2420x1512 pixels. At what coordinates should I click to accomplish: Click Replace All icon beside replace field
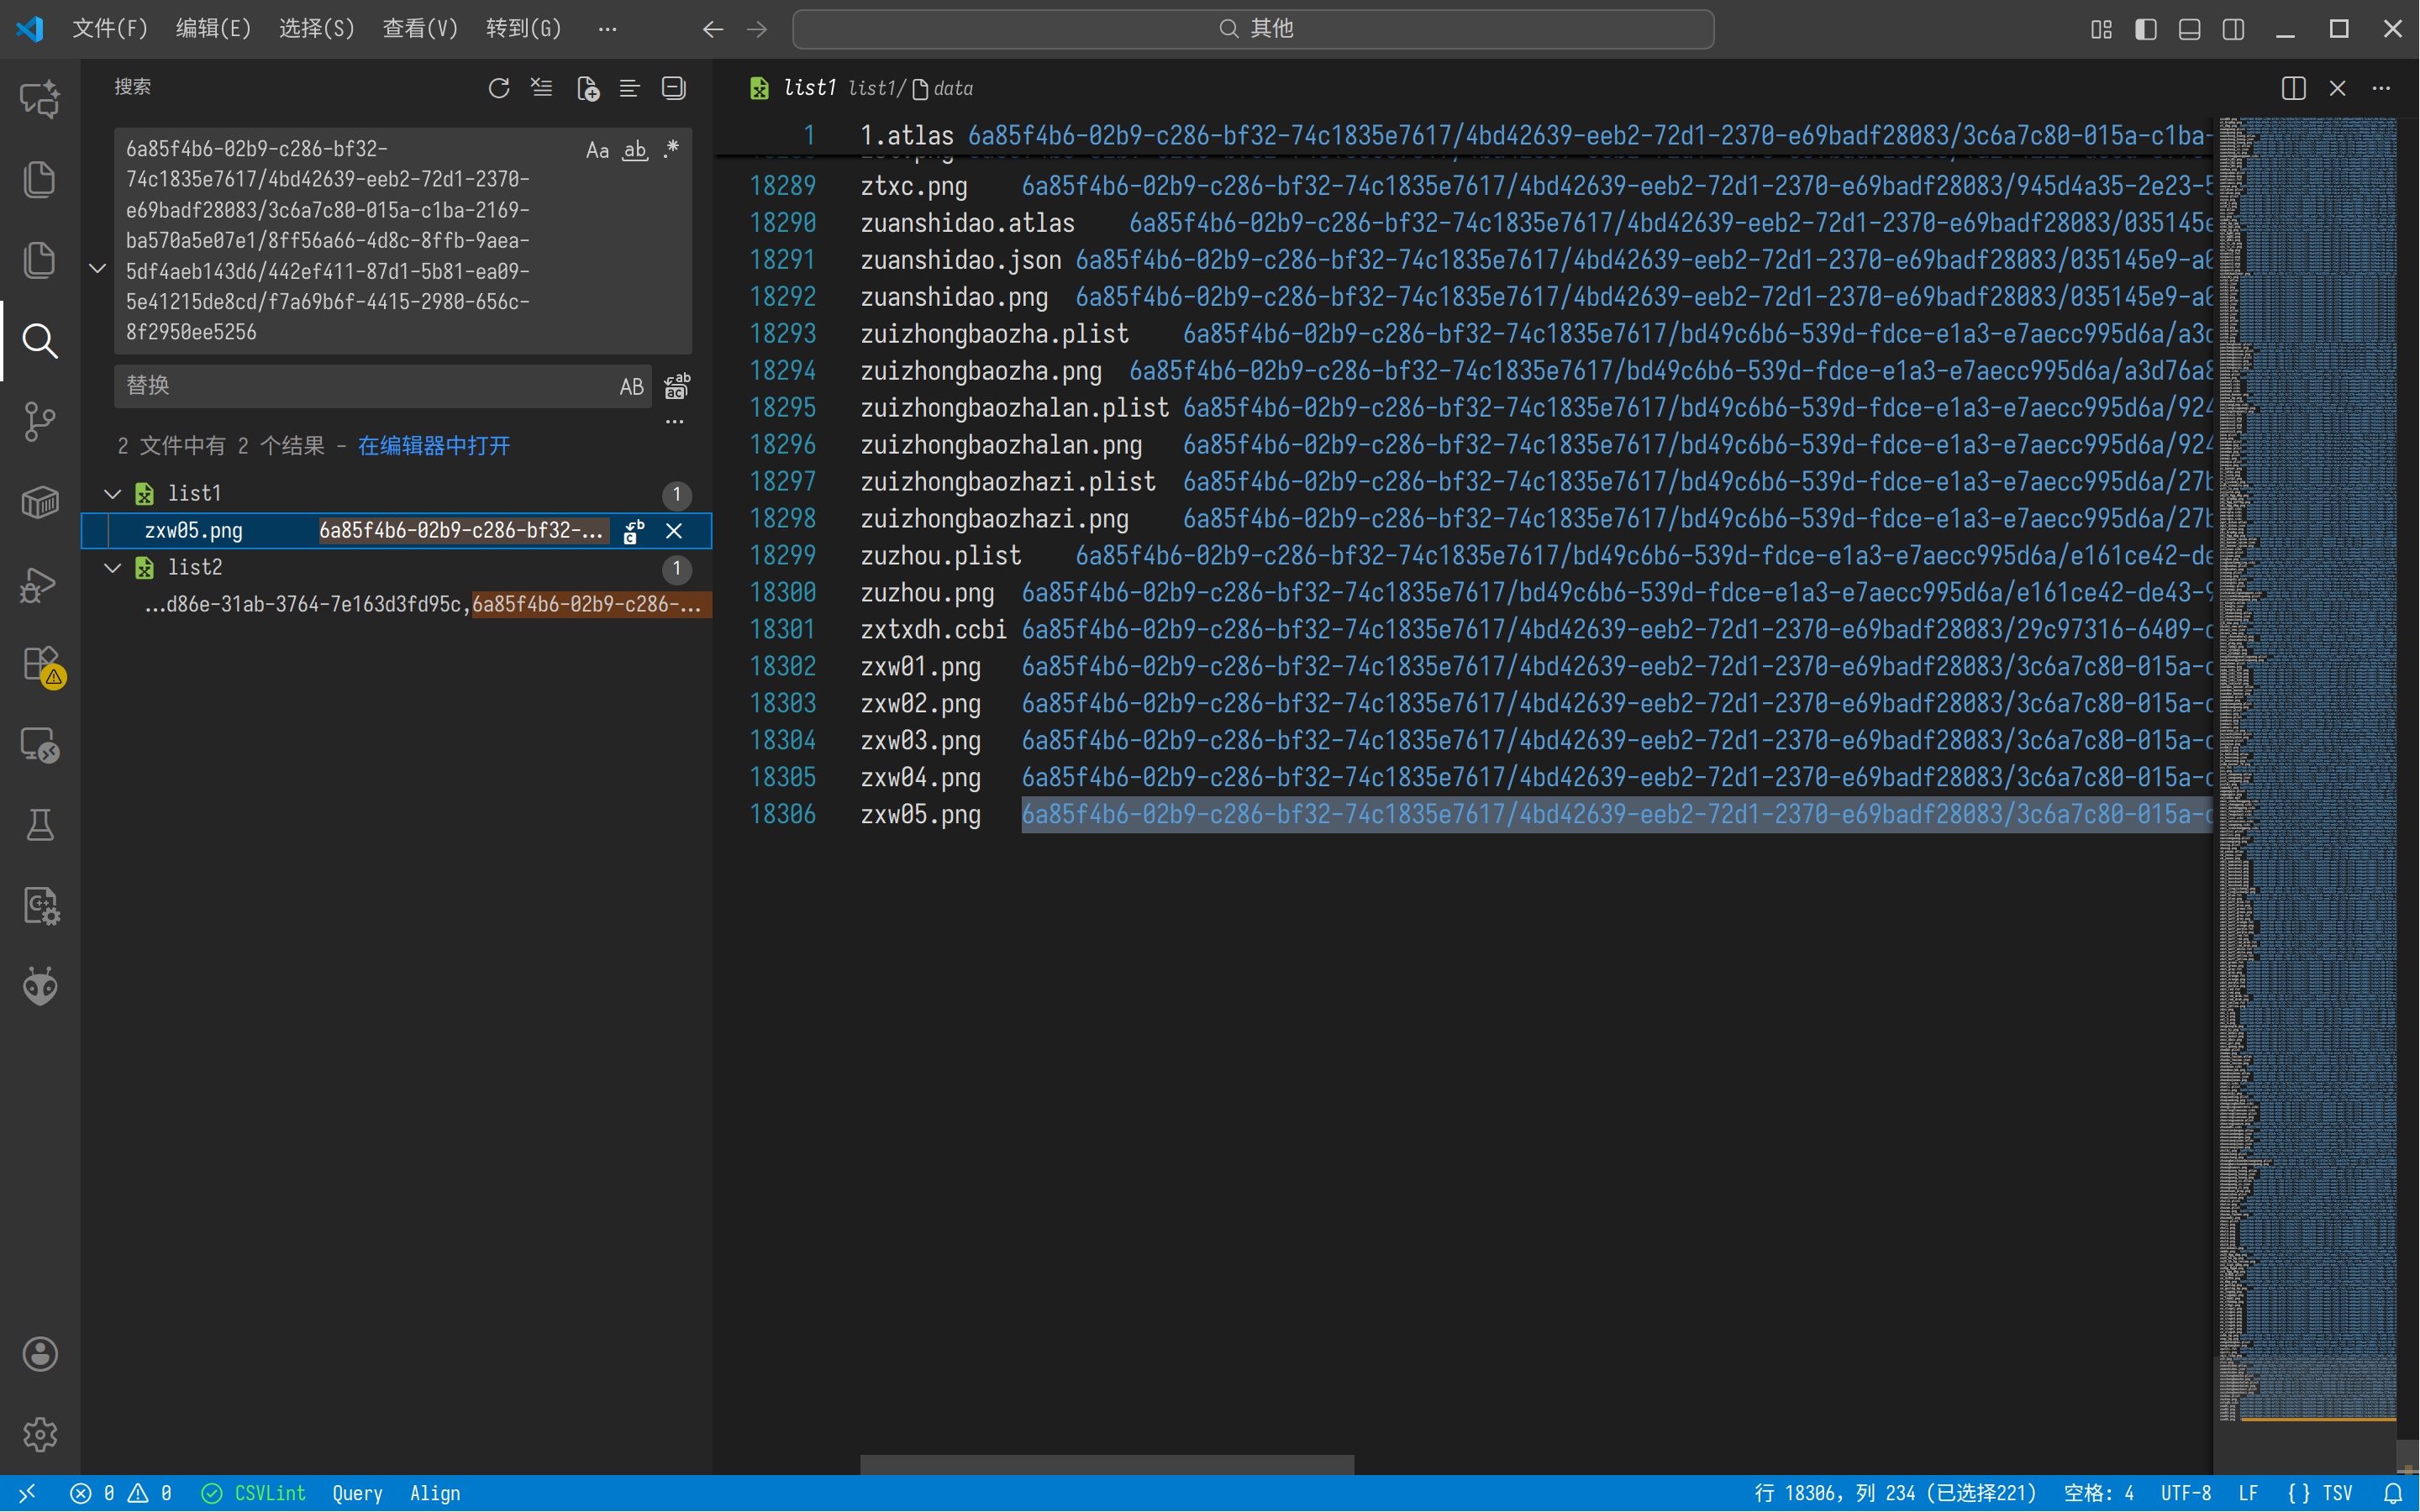coord(677,386)
